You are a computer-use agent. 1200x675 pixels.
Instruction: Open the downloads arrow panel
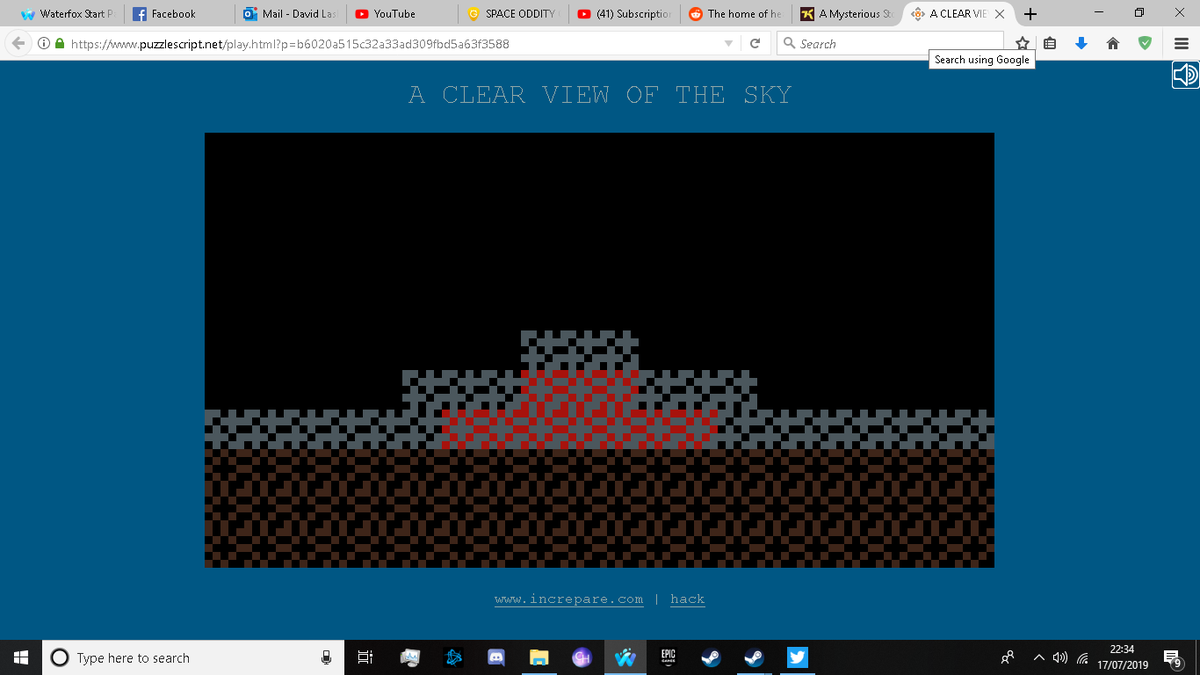click(1082, 44)
